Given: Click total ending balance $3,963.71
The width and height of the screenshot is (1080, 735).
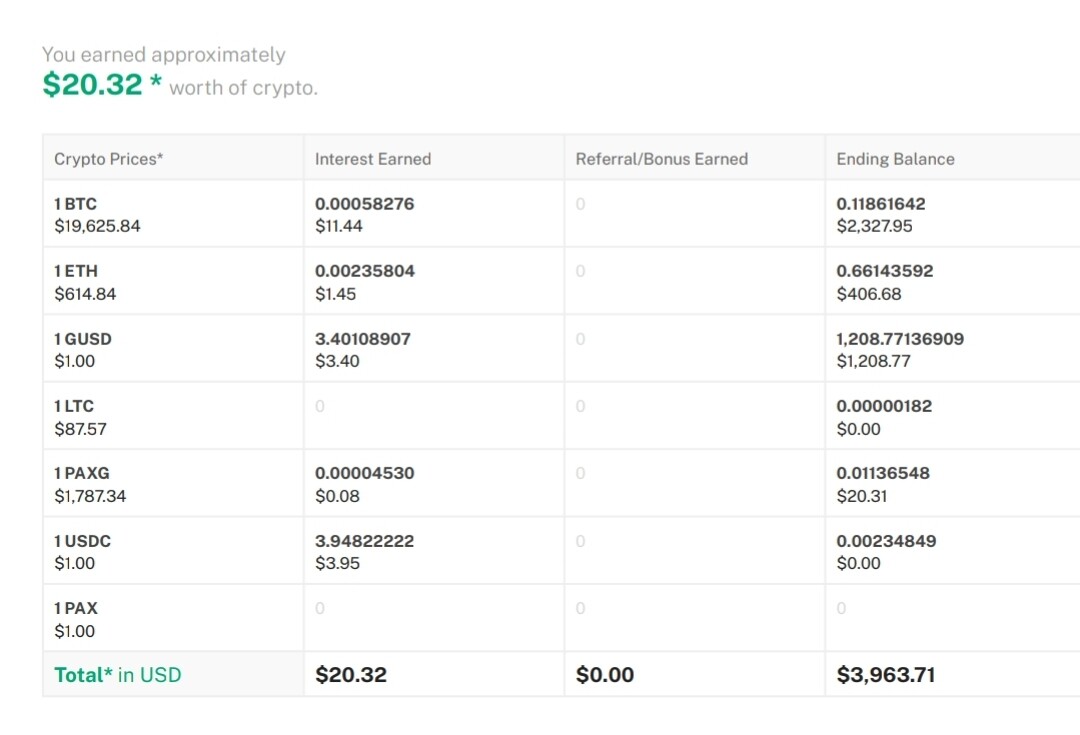Looking at the screenshot, I should tap(886, 674).
